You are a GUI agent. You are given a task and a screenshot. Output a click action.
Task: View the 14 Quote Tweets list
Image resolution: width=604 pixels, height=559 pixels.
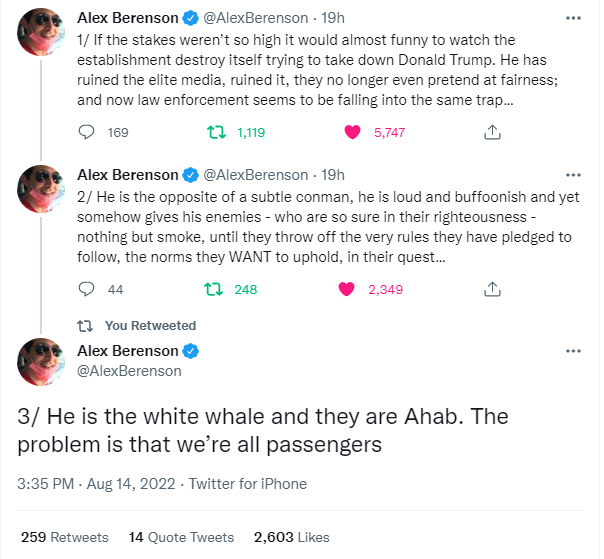pos(181,537)
